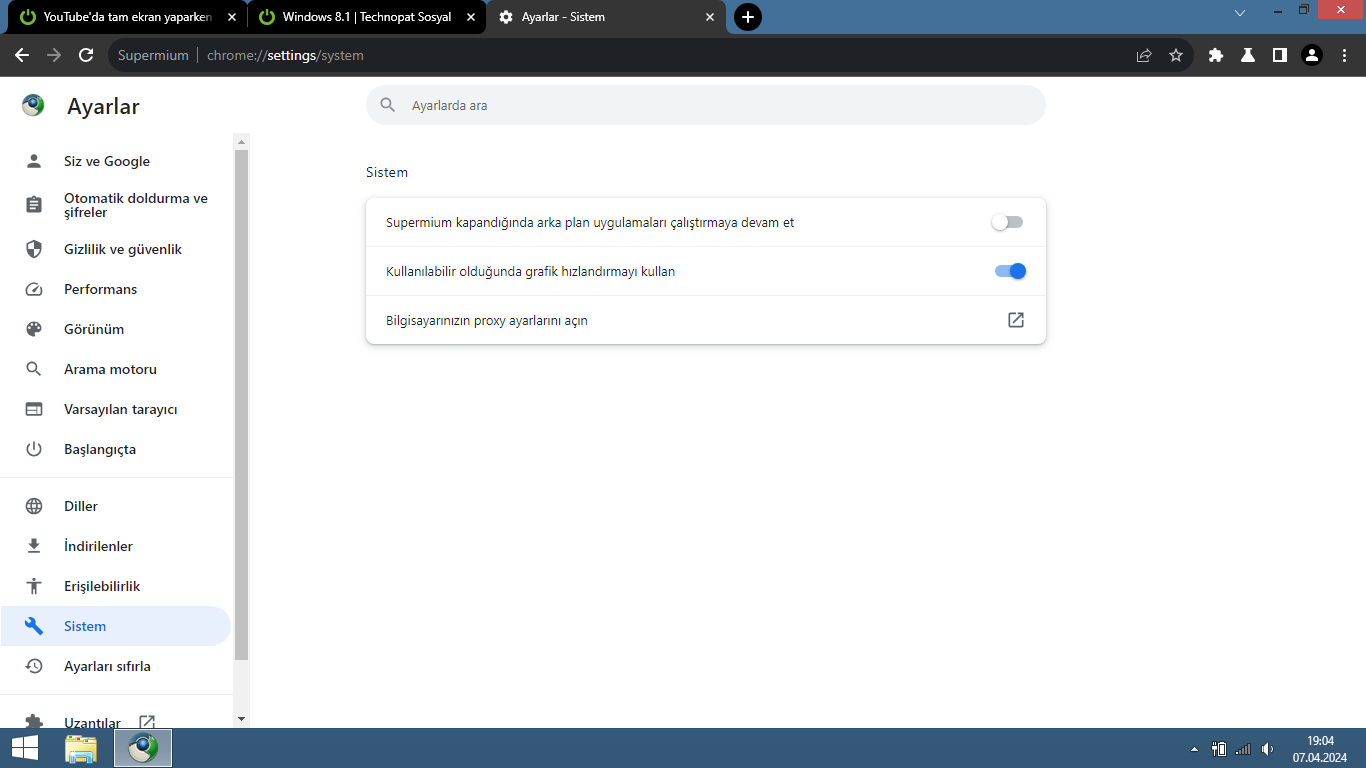Toggle the side panel icon
This screenshot has width=1366, height=768.
[x=1280, y=56]
